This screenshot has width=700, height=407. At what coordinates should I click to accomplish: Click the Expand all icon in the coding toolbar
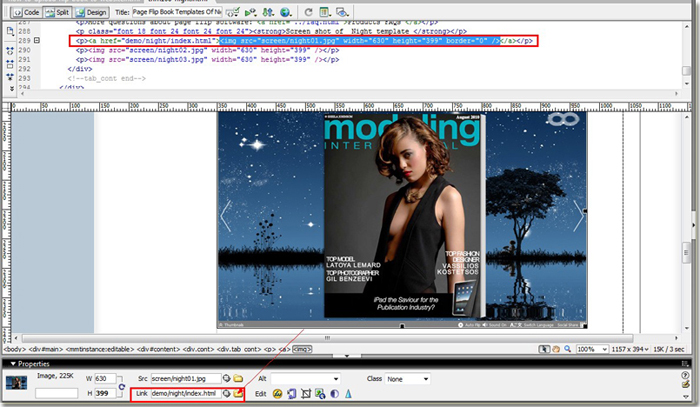click(10, 77)
